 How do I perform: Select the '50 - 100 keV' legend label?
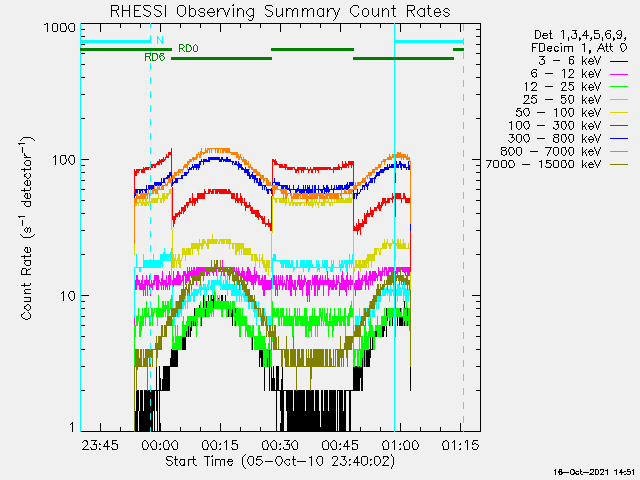[559, 113]
